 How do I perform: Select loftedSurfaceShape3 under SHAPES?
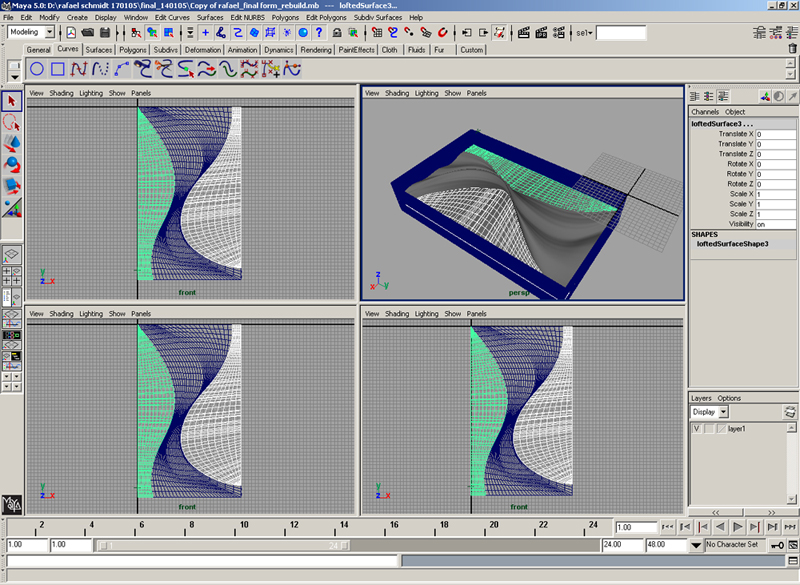tap(733, 244)
